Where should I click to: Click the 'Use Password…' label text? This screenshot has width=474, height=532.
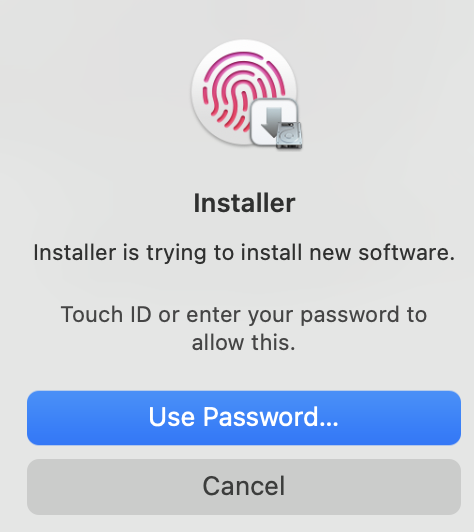tap(244, 417)
